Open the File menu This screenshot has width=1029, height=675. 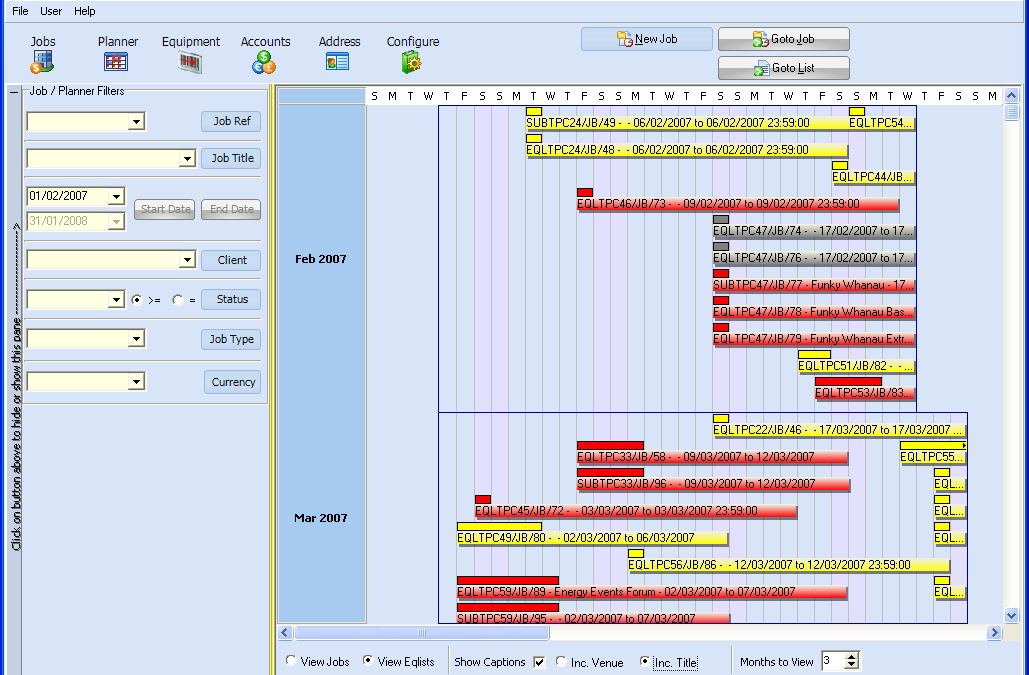tap(20, 11)
